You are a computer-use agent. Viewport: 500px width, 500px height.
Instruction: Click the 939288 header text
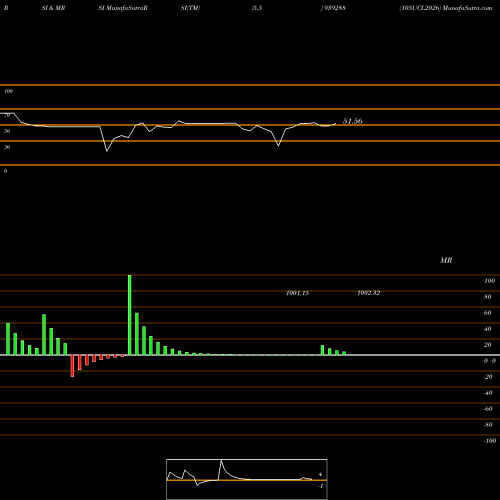click(334, 8)
